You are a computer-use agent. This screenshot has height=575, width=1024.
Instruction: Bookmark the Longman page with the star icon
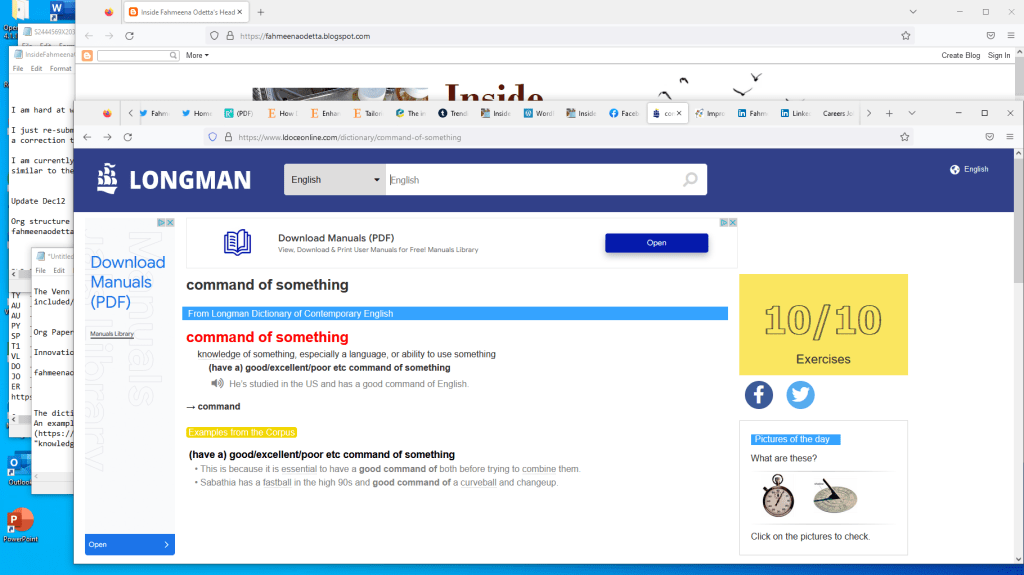coord(904,137)
